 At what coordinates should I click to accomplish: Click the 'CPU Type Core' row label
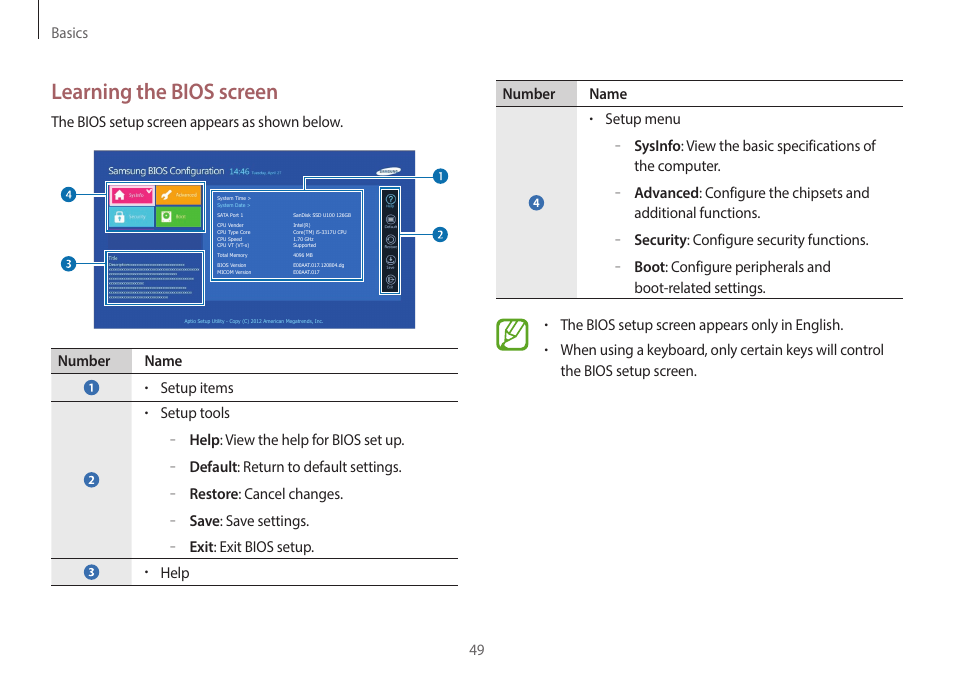pyautogui.click(x=233, y=232)
